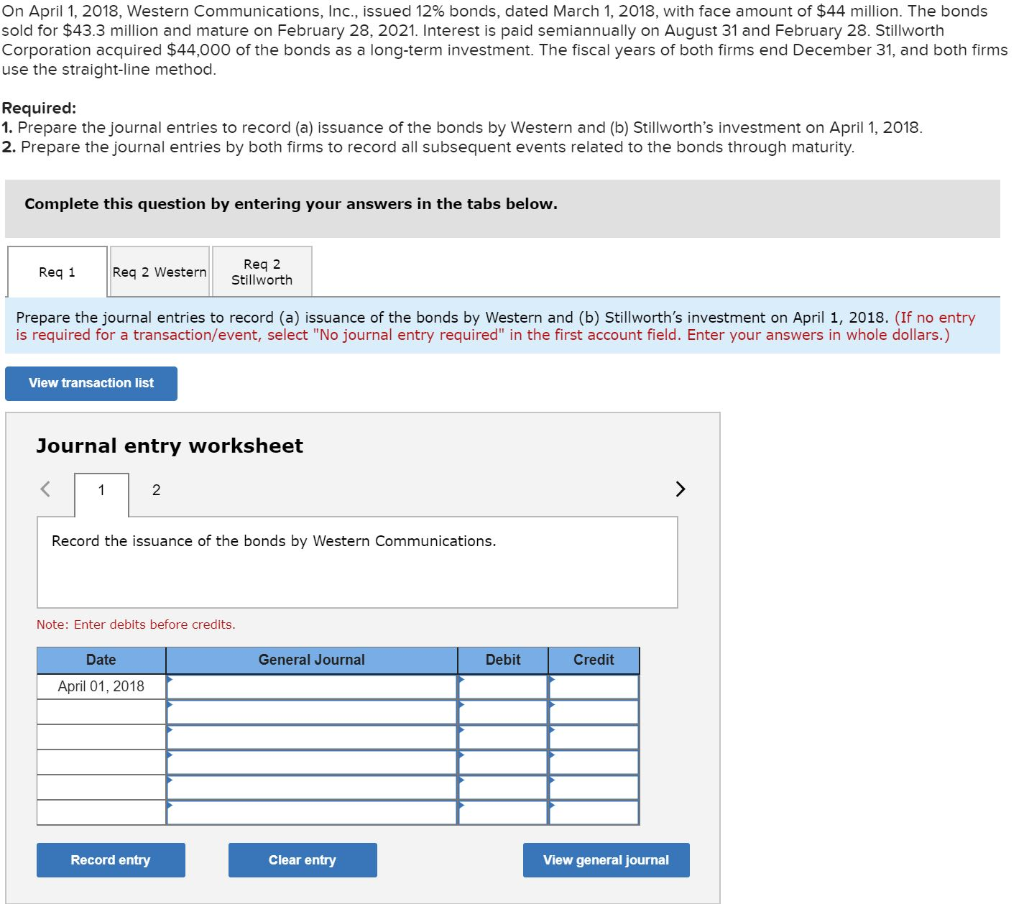Expand the third row General Journal dropdown
Viewport: 1024px width, 904px height.
click(x=310, y=734)
